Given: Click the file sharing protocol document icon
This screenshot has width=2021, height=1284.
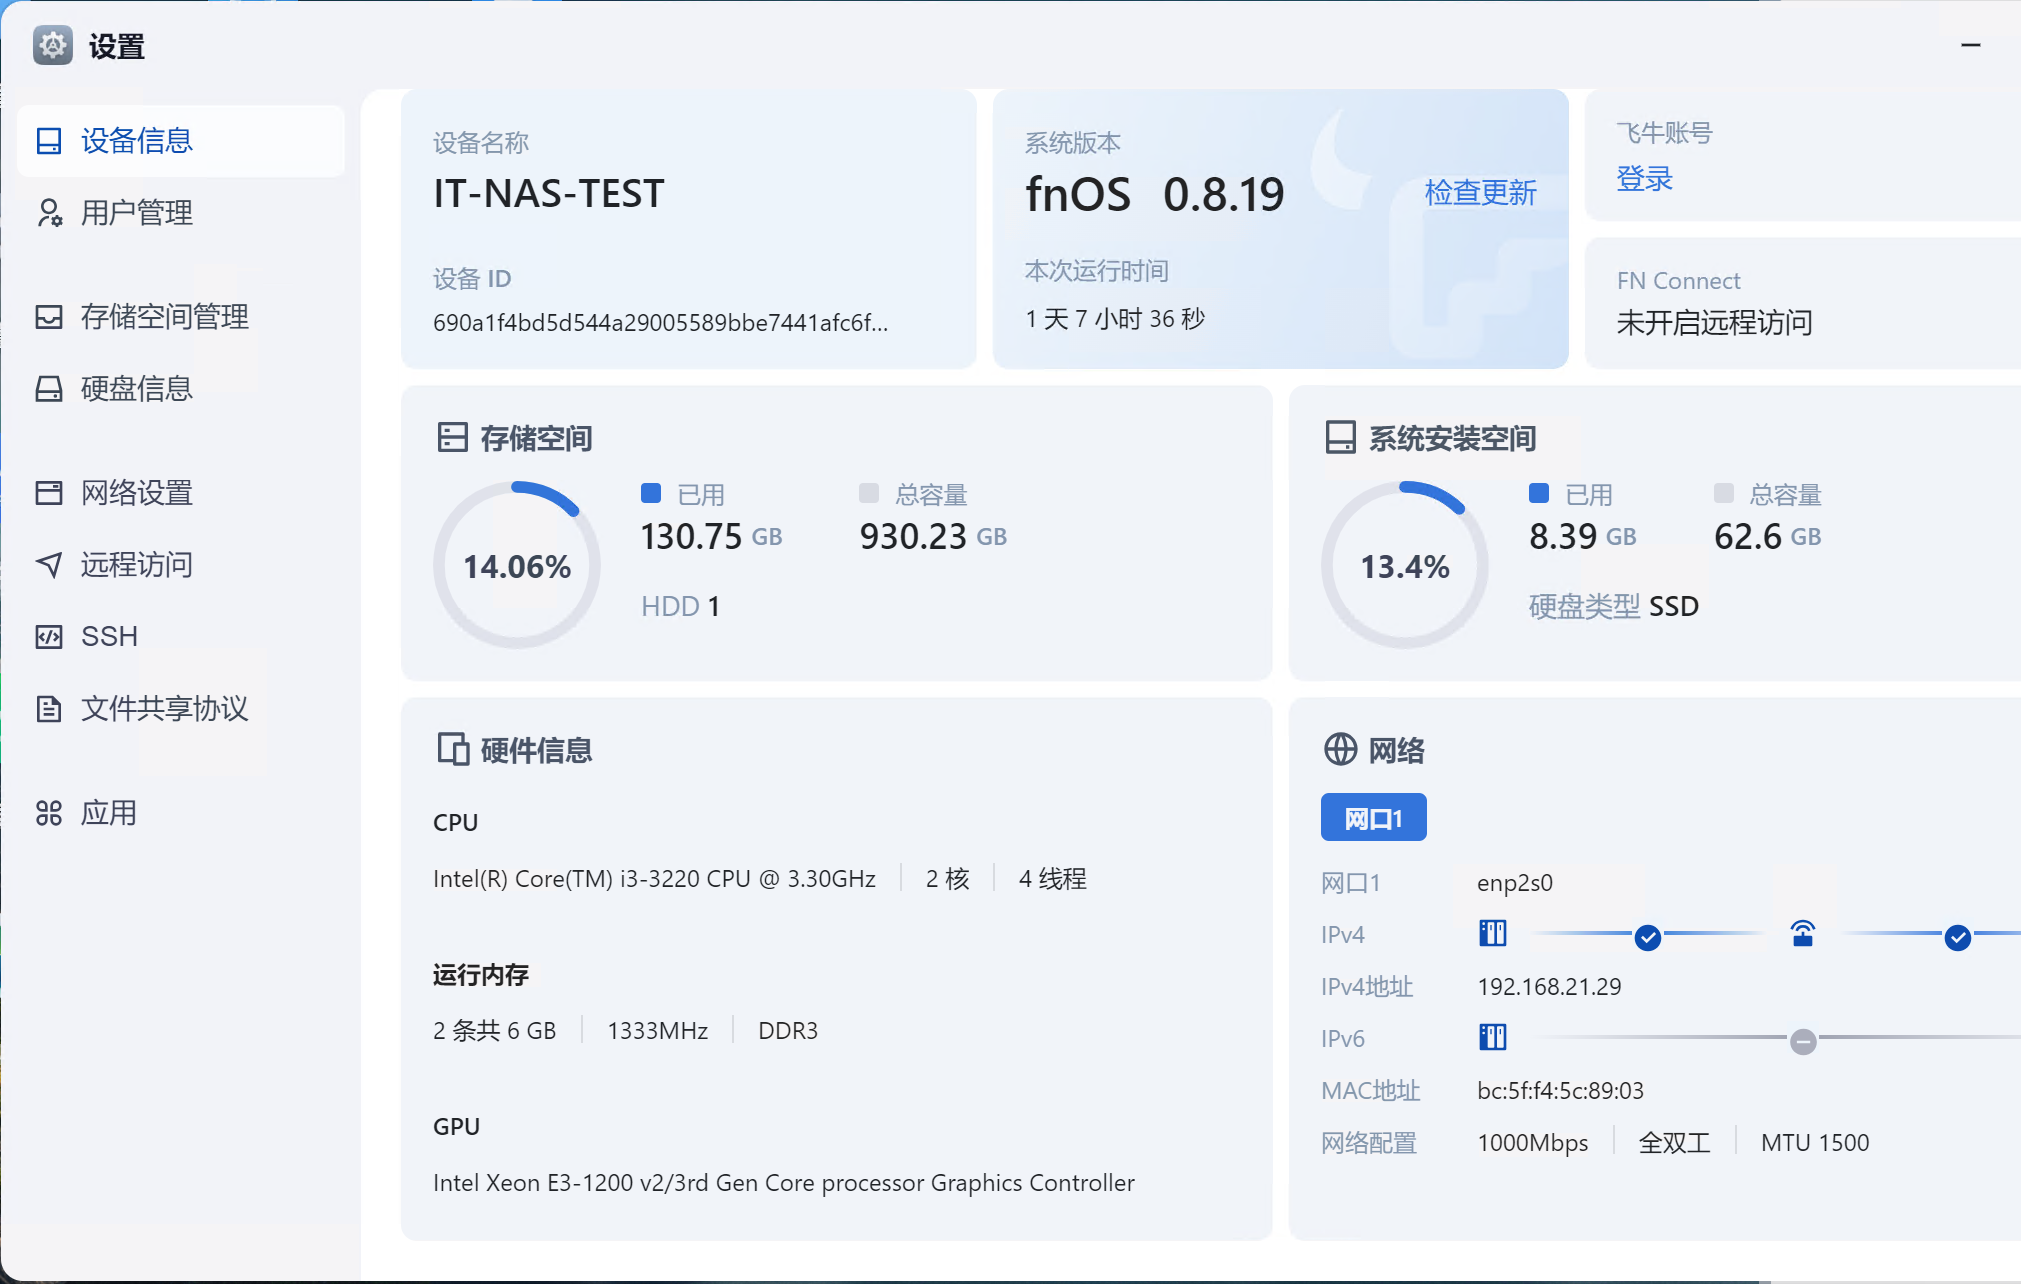Looking at the screenshot, I should [x=49, y=709].
